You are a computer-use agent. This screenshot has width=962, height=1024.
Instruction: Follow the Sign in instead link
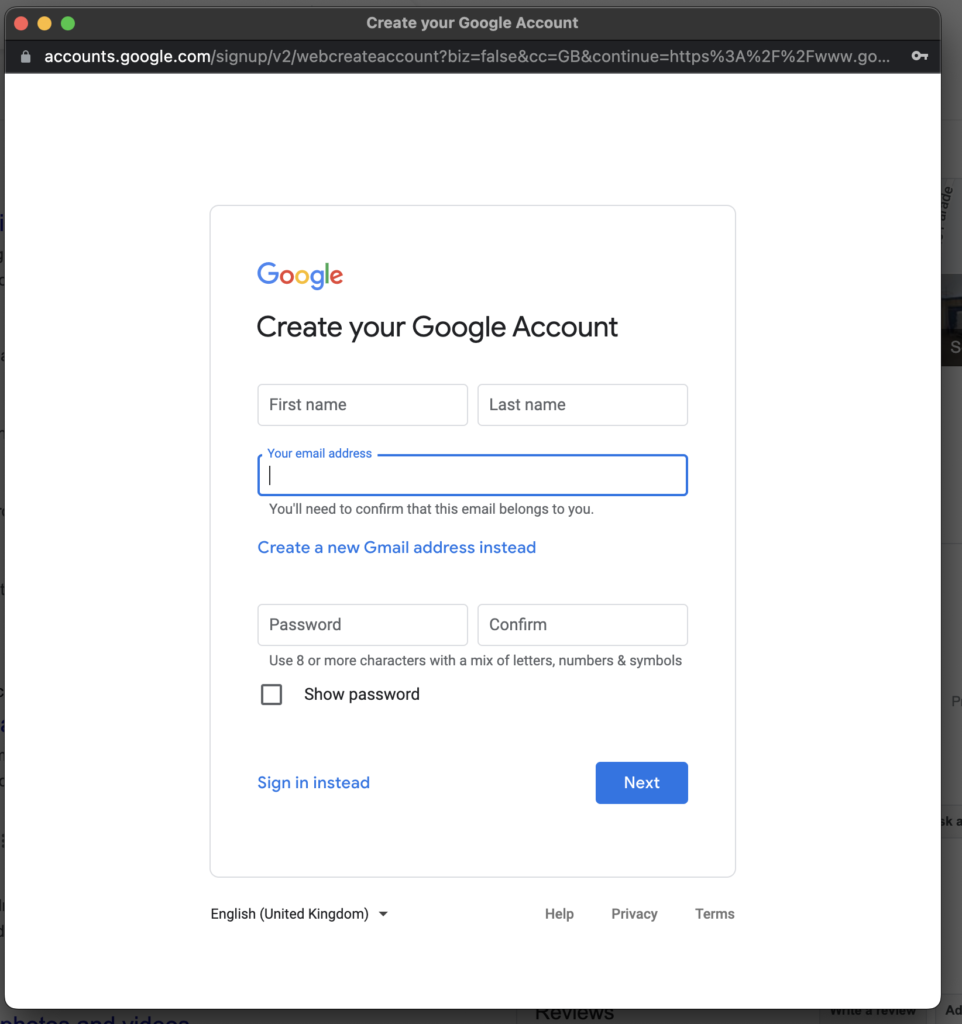click(x=313, y=783)
